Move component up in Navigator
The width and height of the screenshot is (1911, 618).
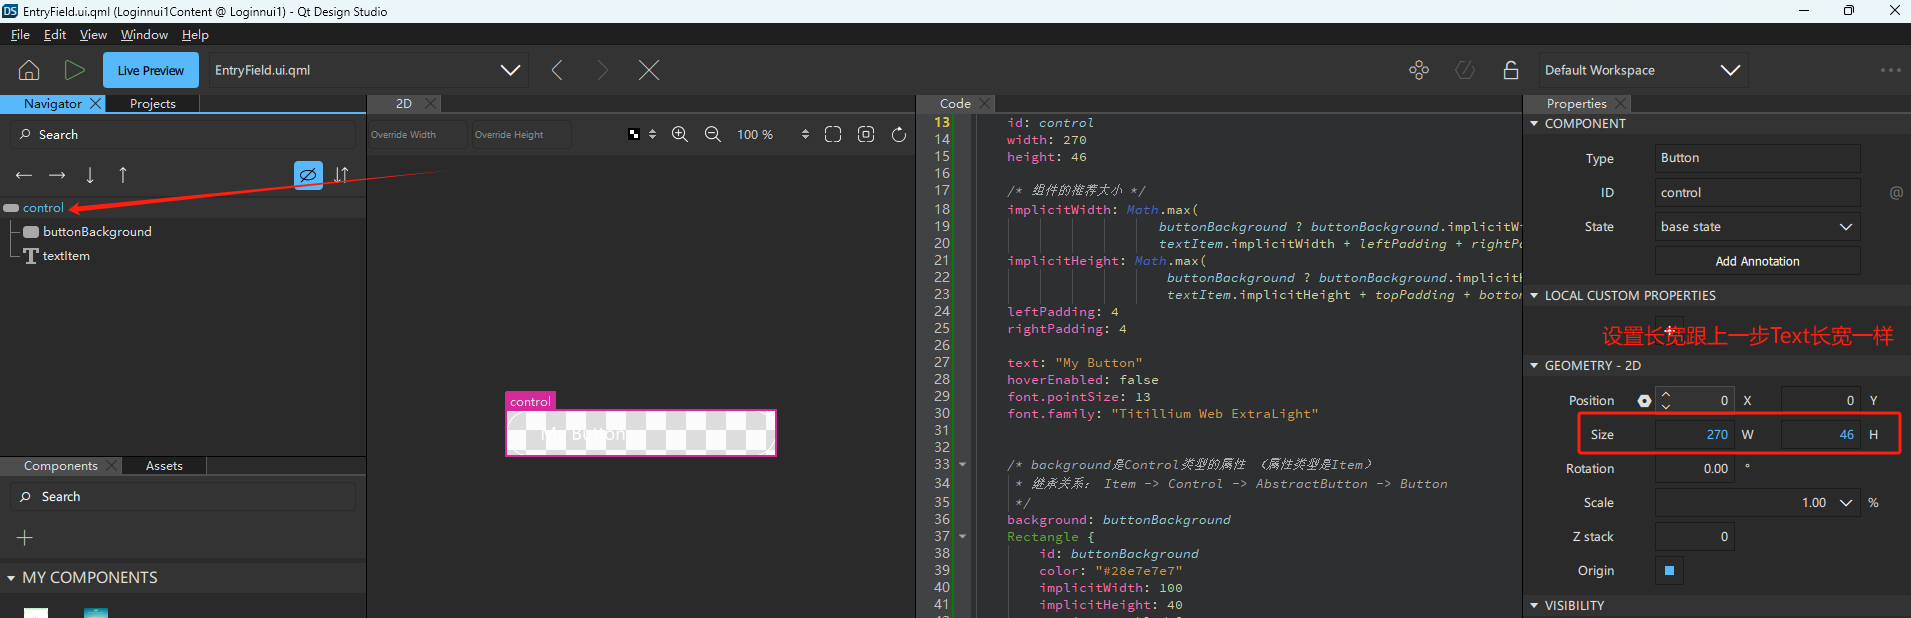point(123,175)
